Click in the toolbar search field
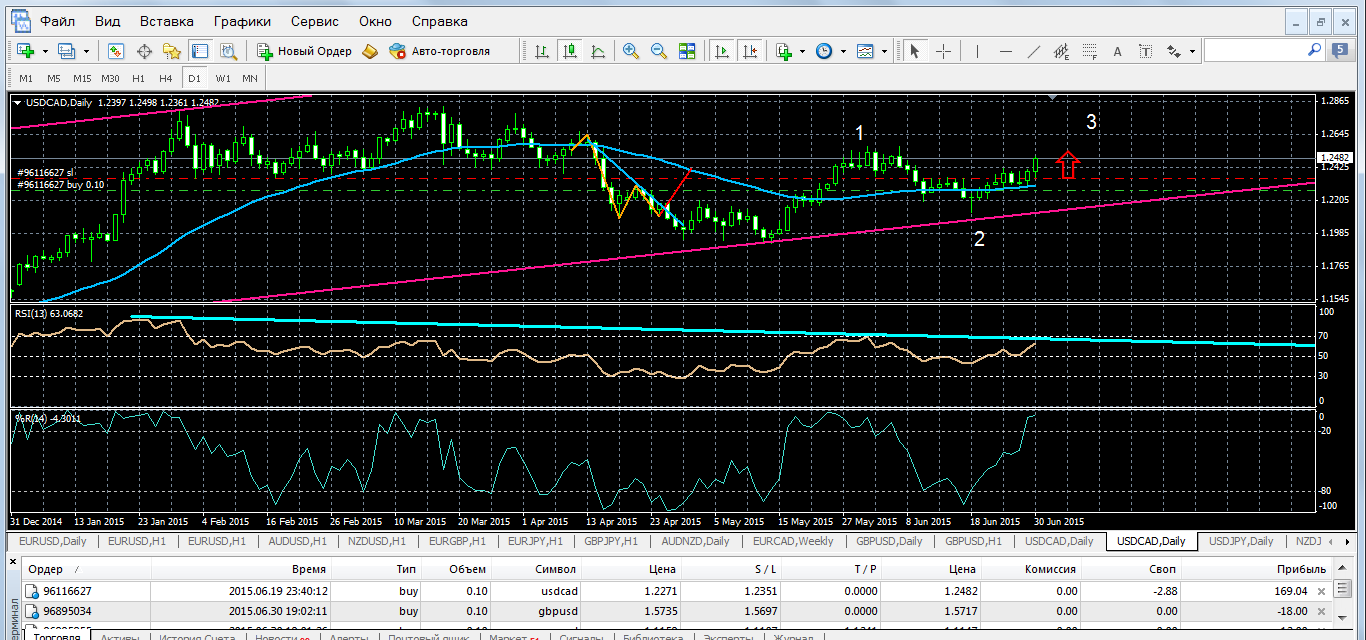The image size is (1366, 640). (1255, 50)
